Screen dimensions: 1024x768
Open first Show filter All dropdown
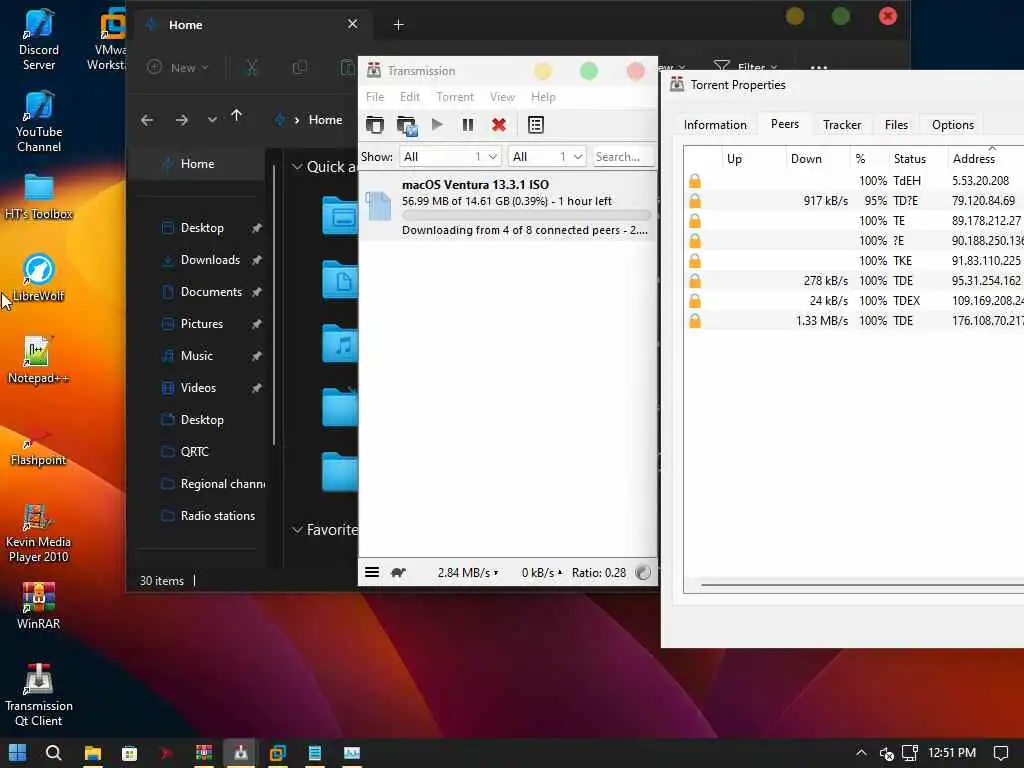450,157
